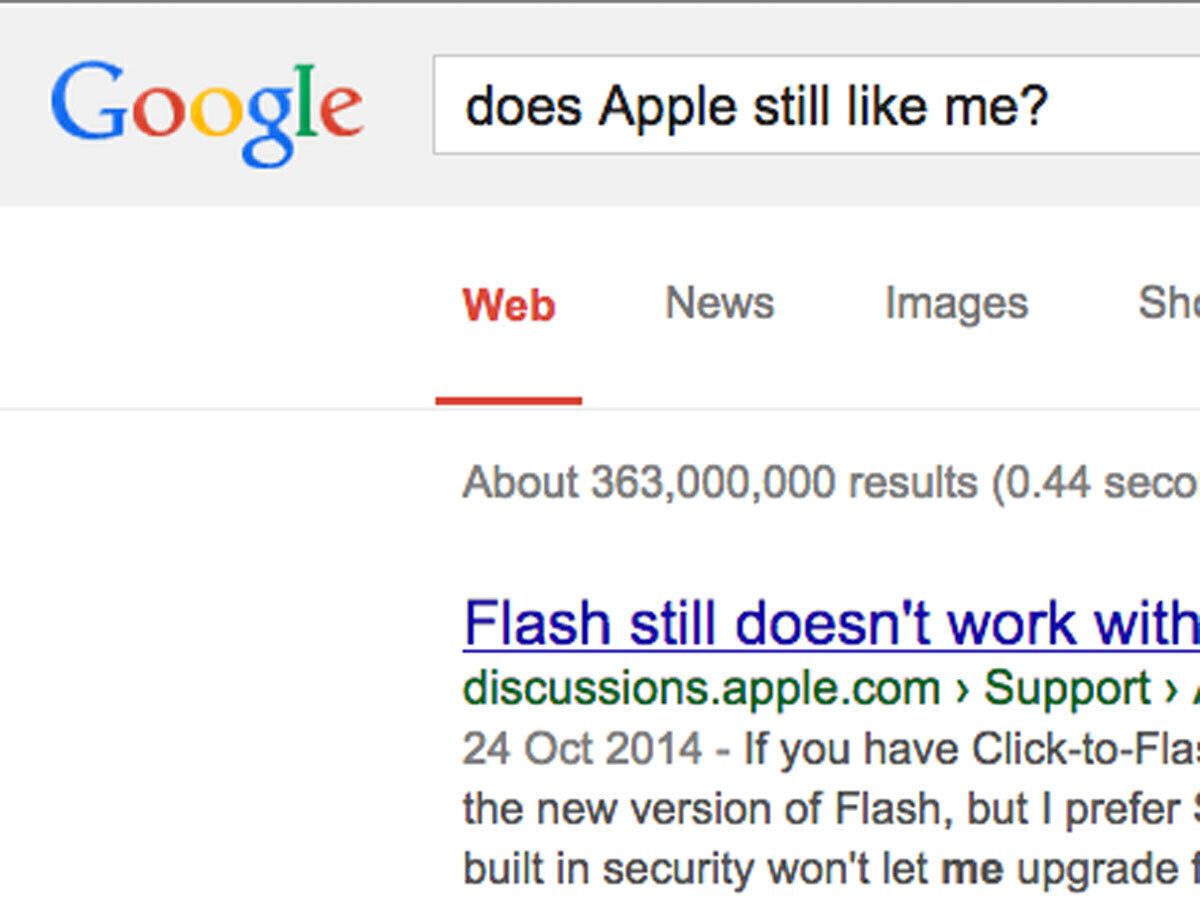Select the Web tab
1200x900 pixels.
(x=508, y=305)
